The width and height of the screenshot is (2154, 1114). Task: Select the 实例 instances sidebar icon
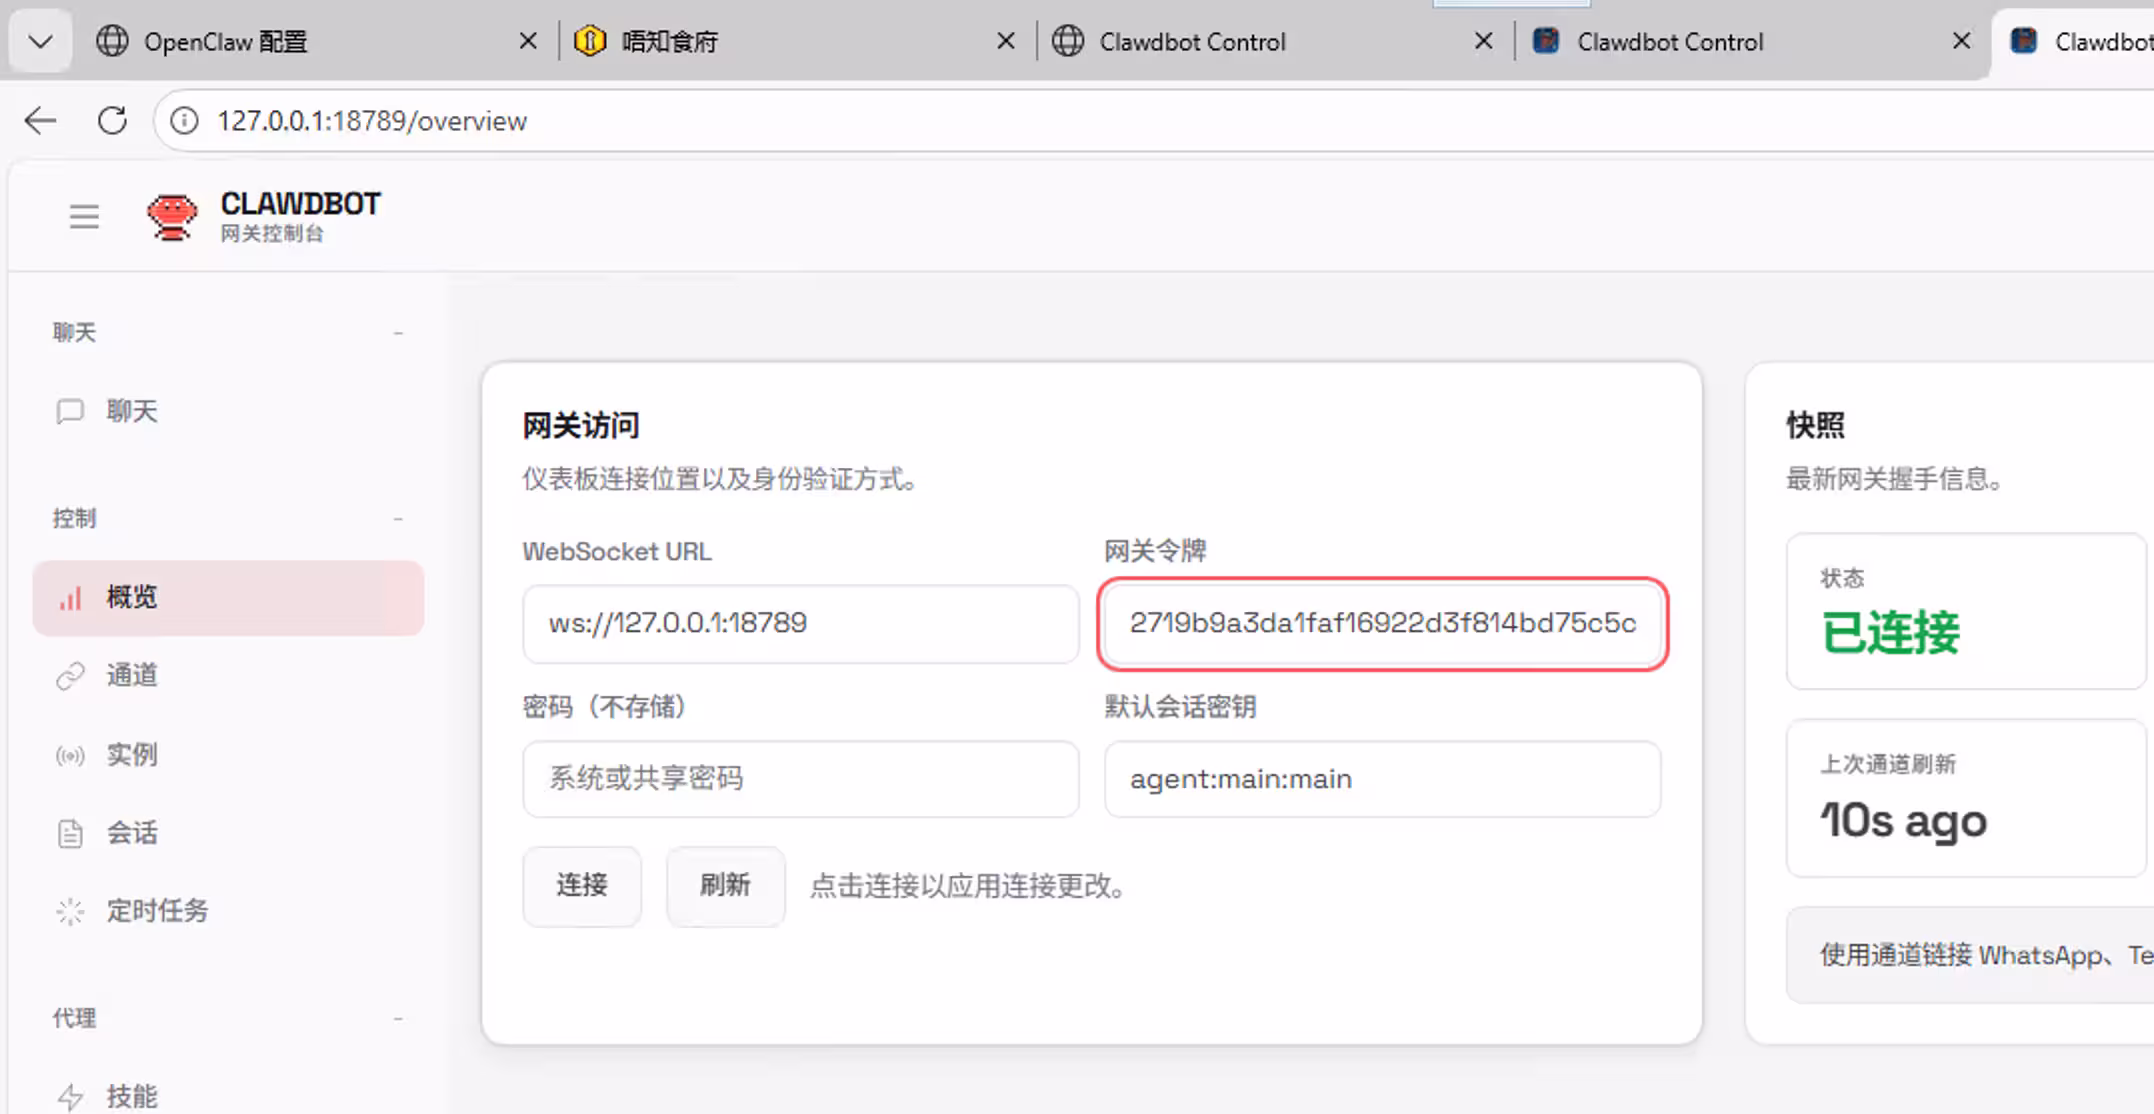coord(69,754)
